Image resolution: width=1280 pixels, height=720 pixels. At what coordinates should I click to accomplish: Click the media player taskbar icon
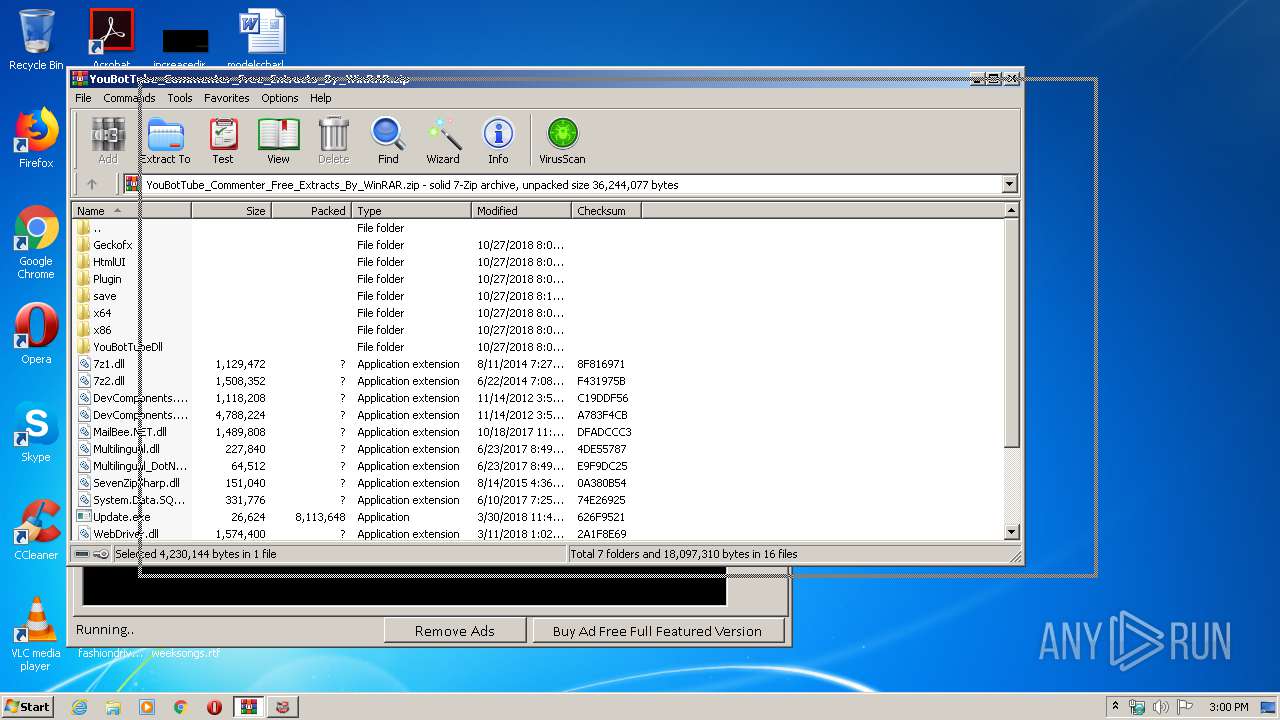pyautogui.click(x=147, y=707)
